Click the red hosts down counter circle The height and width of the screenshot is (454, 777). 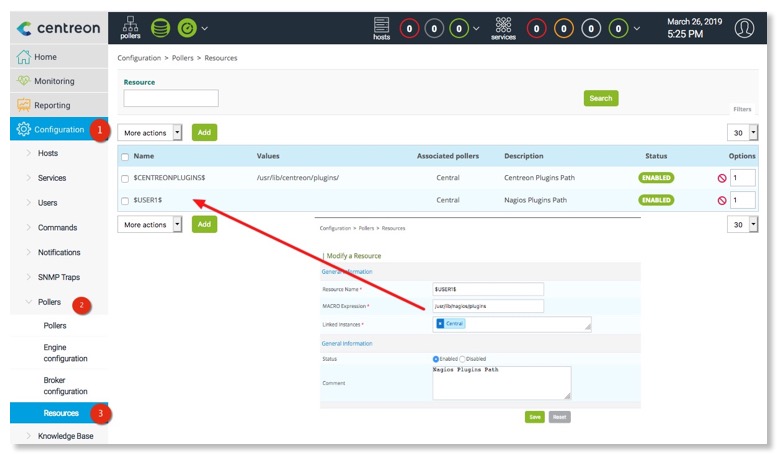pyautogui.click(x=410, y=28)
